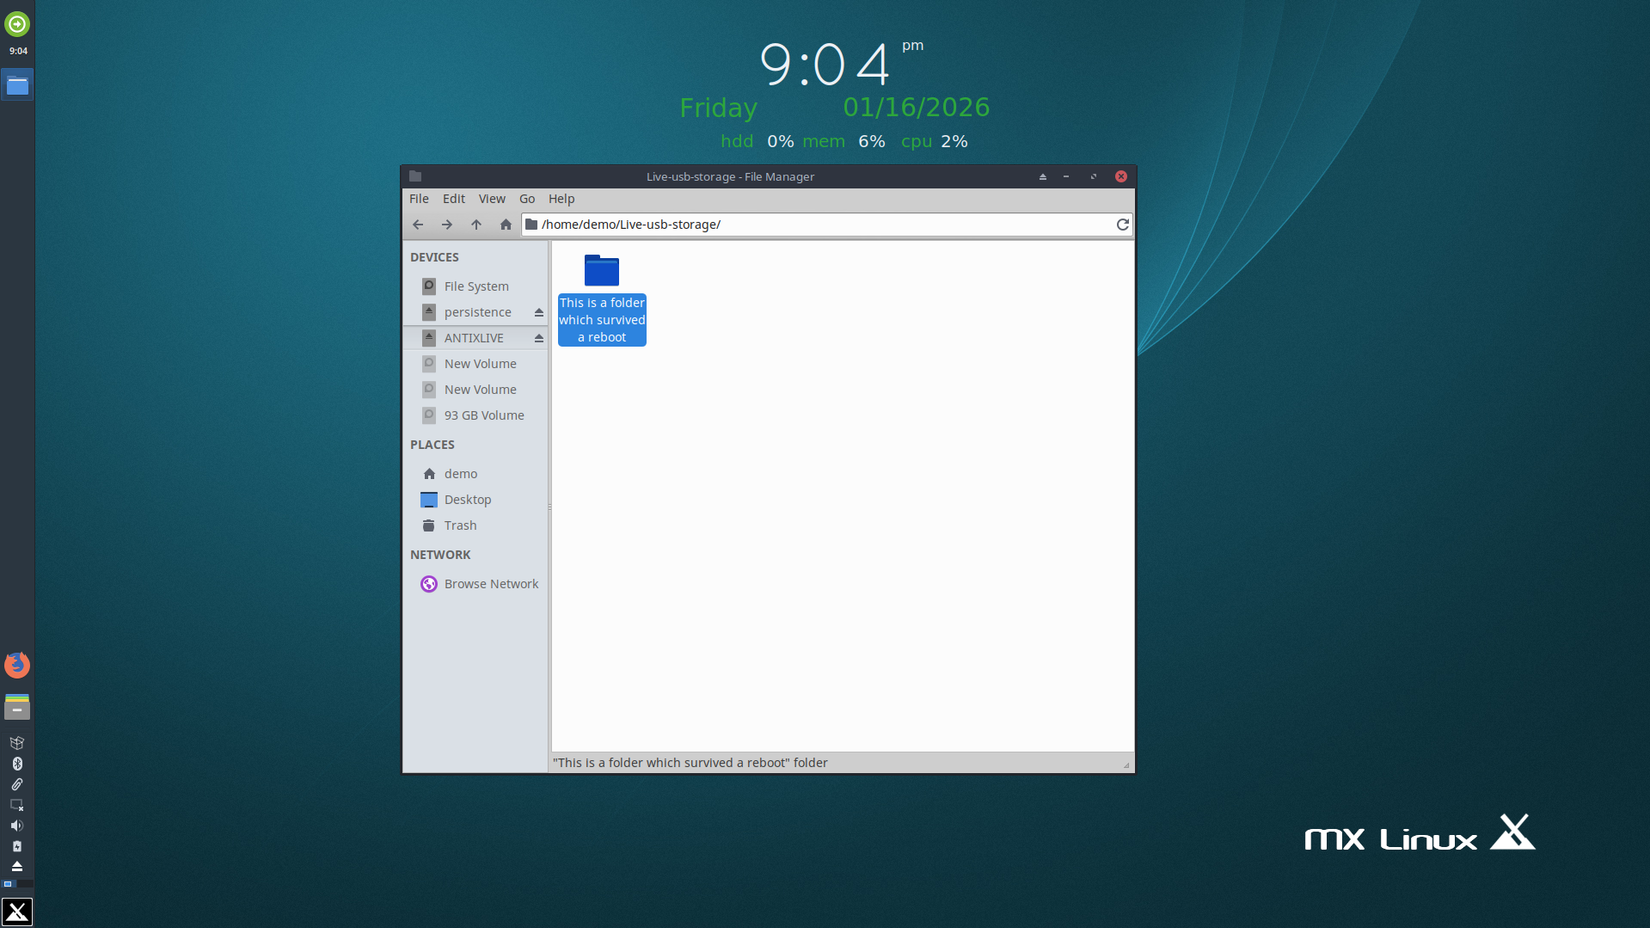This screenshot has height=928, width=1650.
Task: Browse Network under the Network section
Action: [x=490, y=583]
